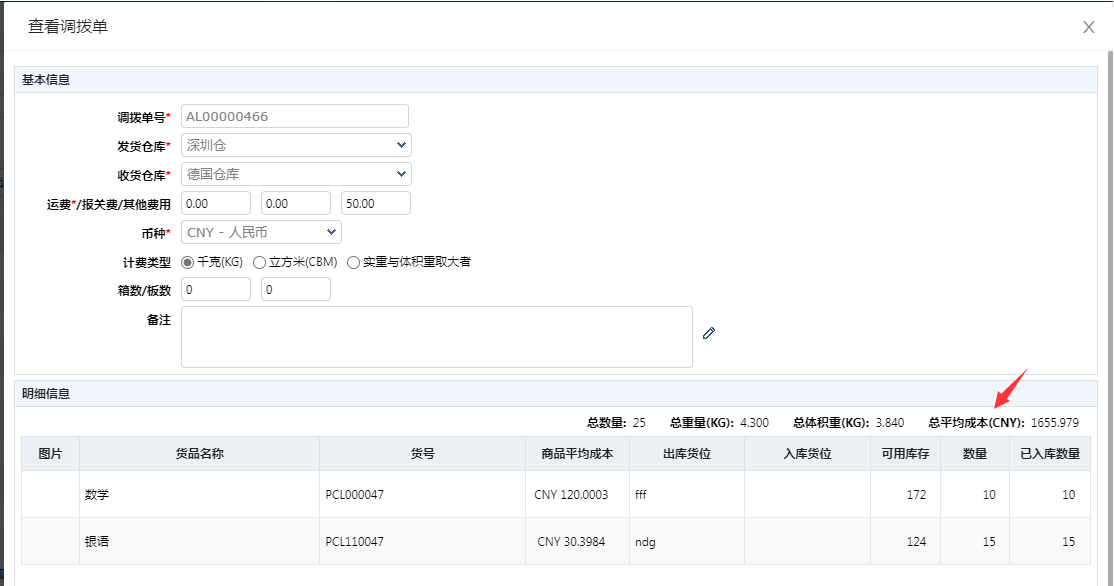Viewport: 1114px width, 586px height.
Task: Click the 箱数 input field
Action: (216, 289)
